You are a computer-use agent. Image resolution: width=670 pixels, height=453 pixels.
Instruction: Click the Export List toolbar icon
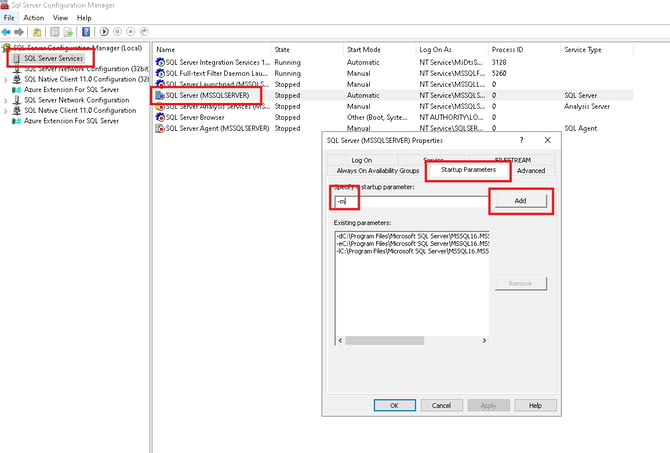(68, 32)
